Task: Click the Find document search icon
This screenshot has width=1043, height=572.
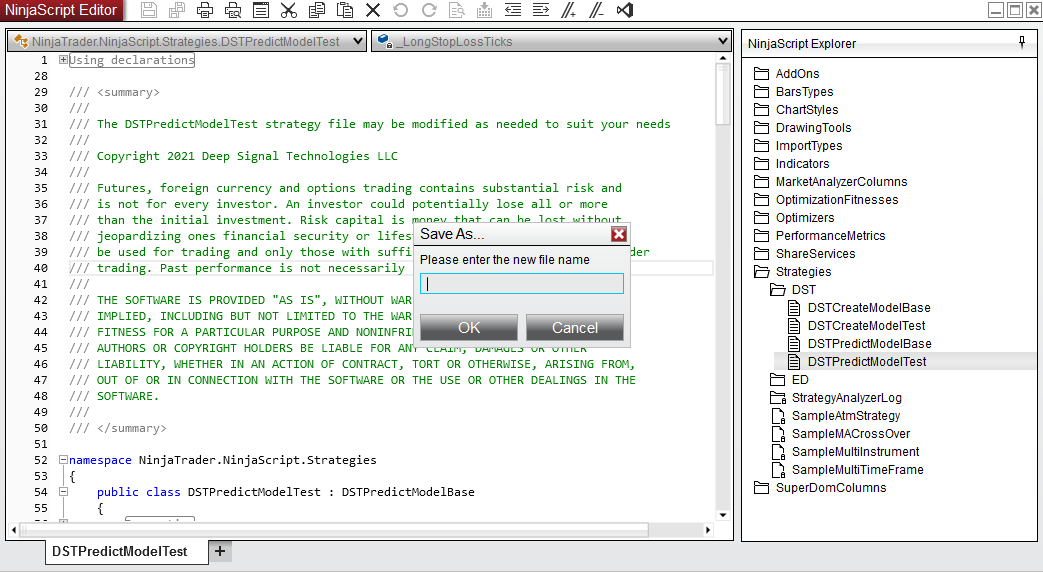Action: click(x=457, y=10)
